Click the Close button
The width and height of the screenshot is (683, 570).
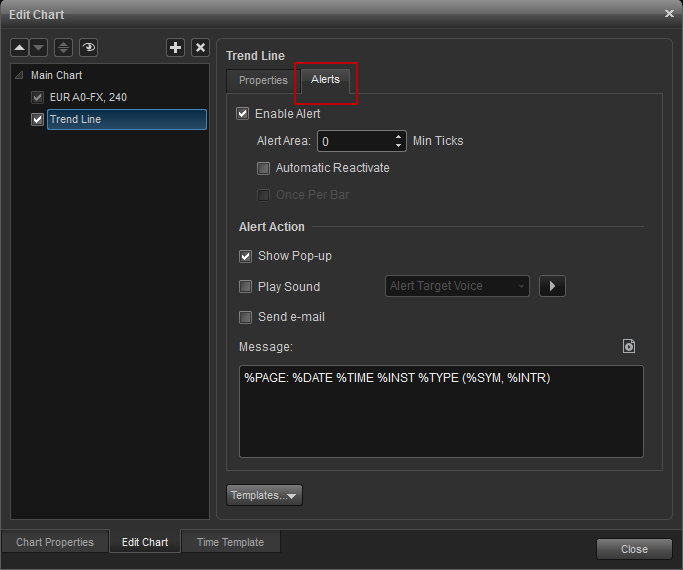(x=634, y=549)
